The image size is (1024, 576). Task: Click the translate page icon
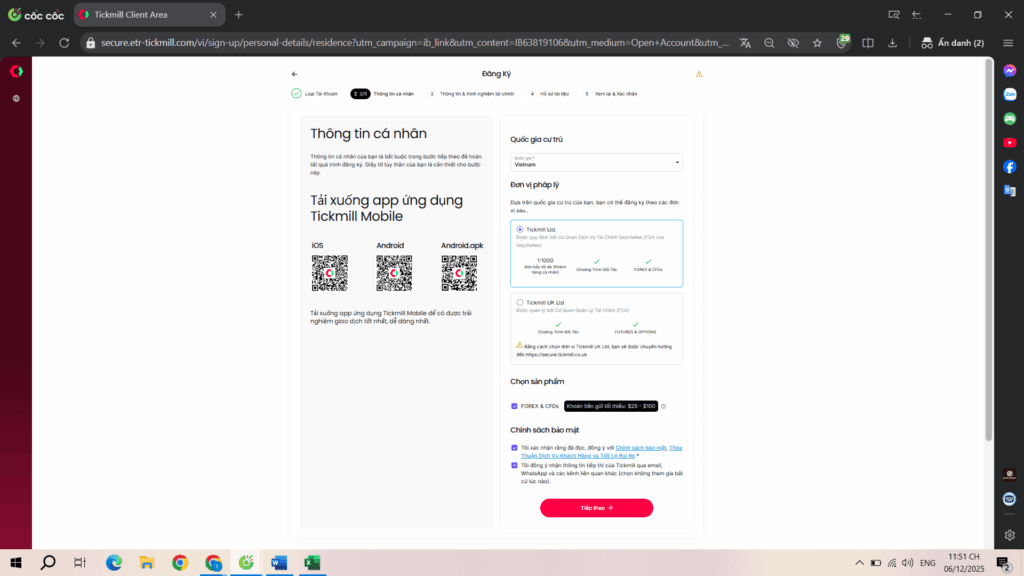point(745,43)
